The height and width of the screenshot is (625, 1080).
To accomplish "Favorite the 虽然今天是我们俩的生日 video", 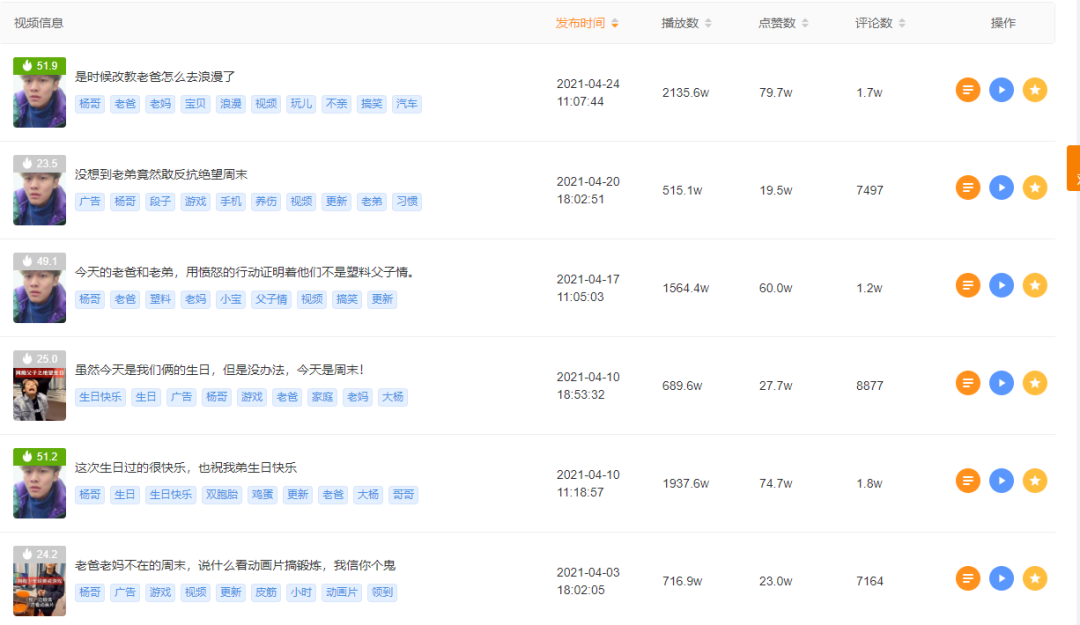I will tap(1034, 382).
